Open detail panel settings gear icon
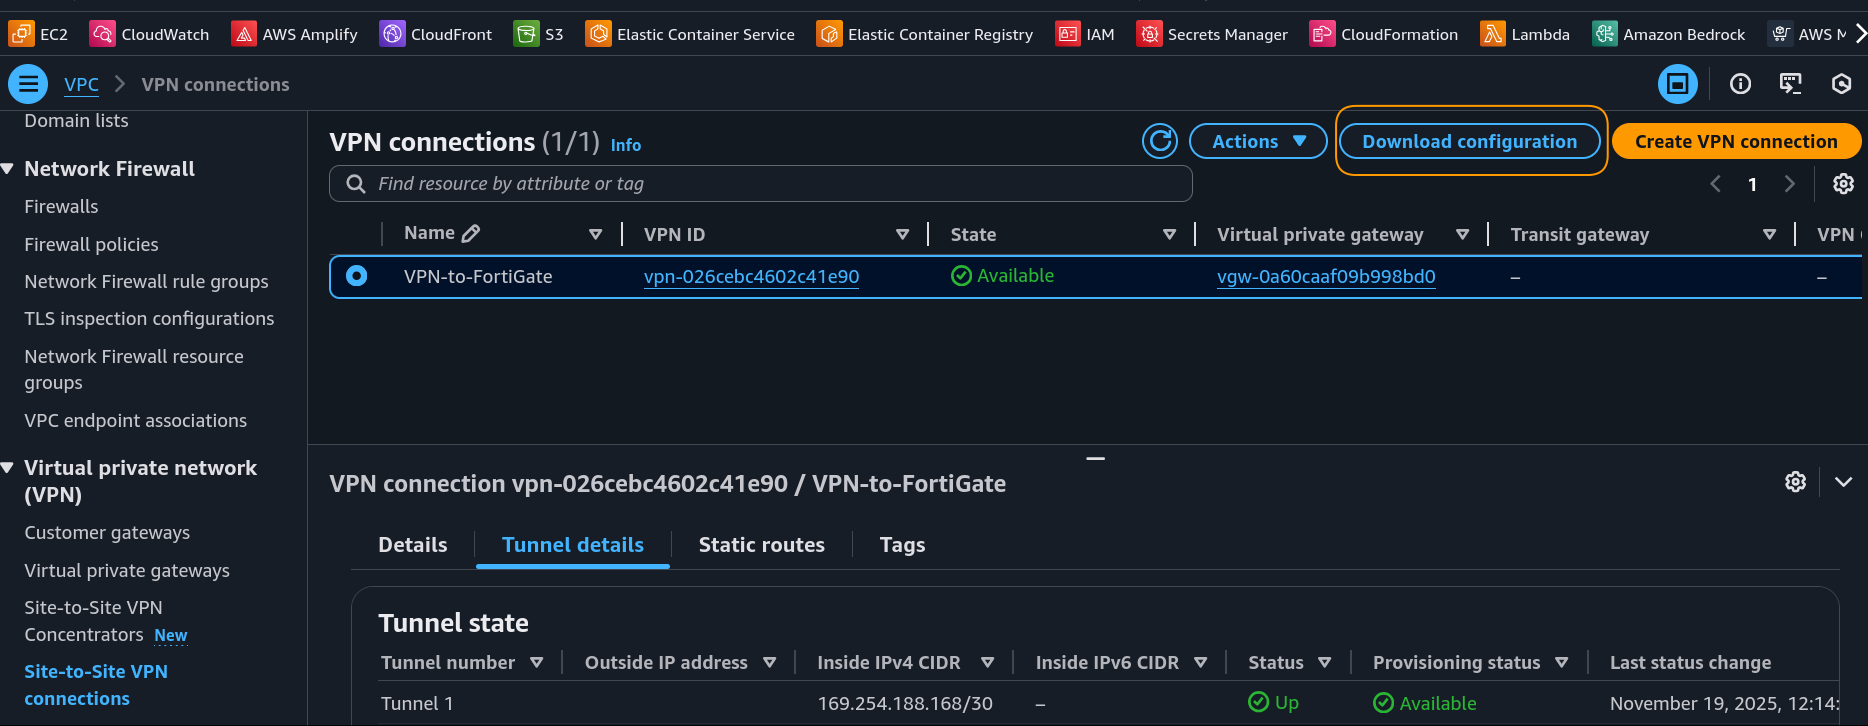 pyautogui.click(x=1795, y=482)
